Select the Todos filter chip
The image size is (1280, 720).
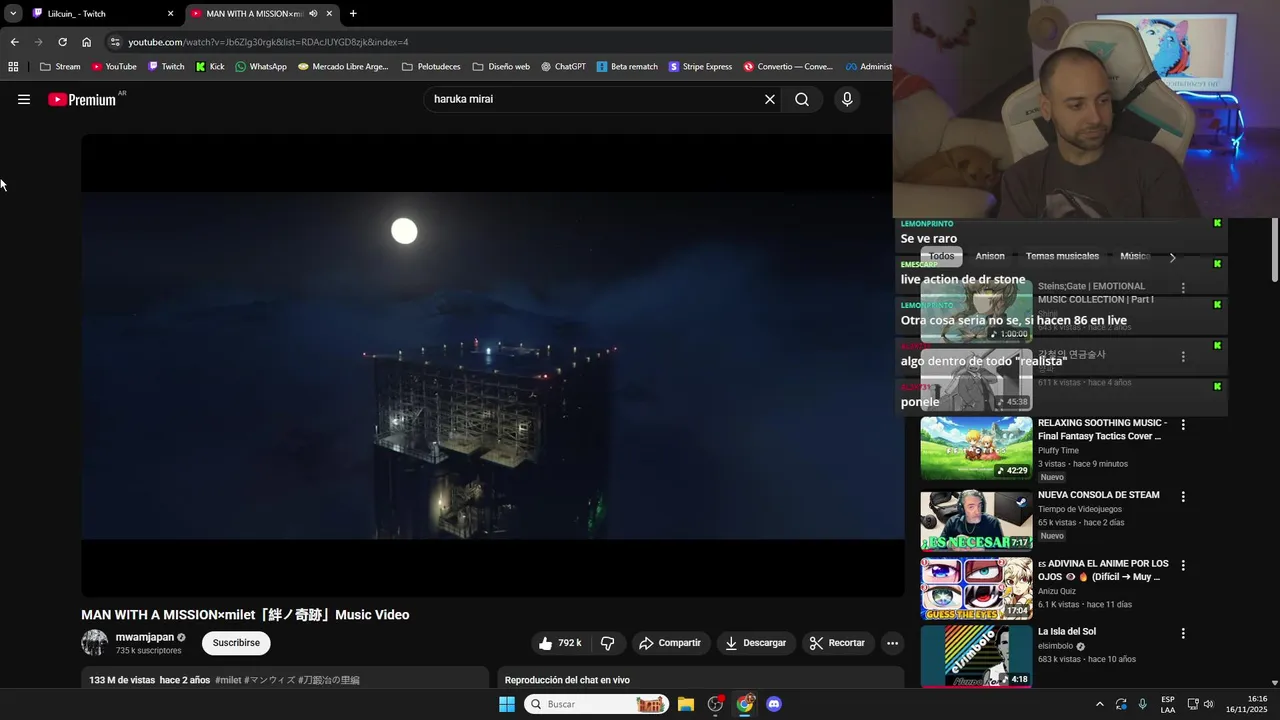(x=942, y=256)
